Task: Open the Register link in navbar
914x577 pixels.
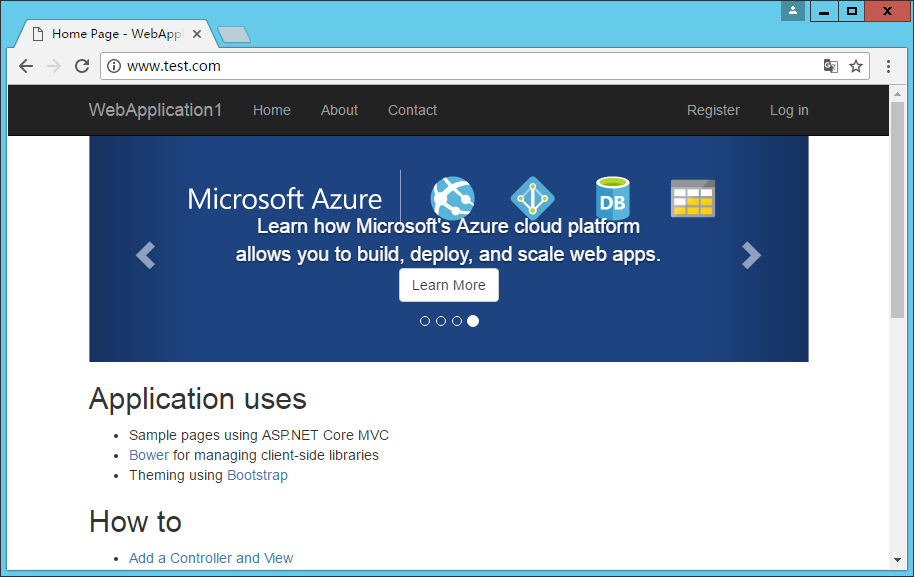Action: pyautogui.click(x=713, y=110)
